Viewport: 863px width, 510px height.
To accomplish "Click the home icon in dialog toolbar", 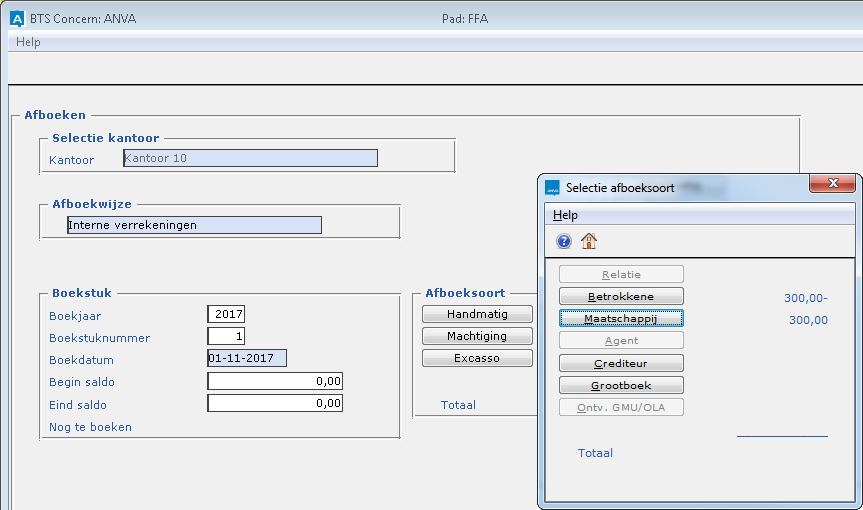I will click(589, 241).
